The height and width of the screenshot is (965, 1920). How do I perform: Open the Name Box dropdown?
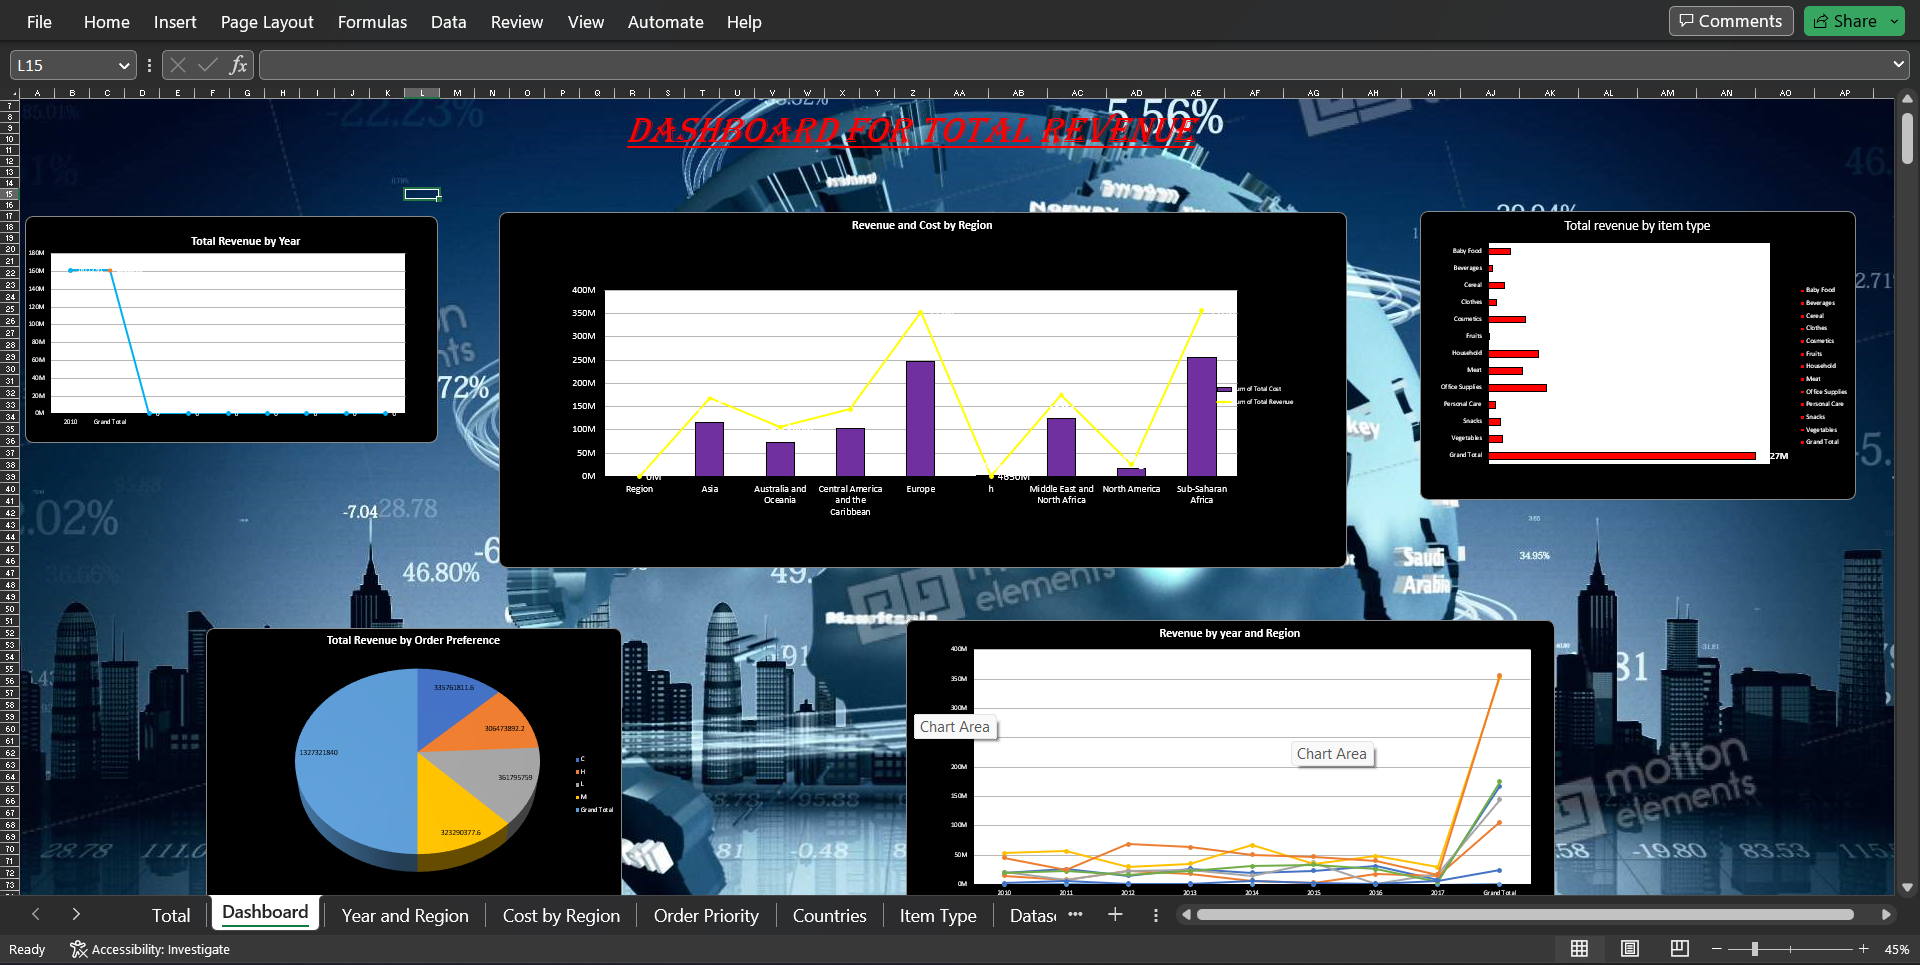tap(124, 66)
